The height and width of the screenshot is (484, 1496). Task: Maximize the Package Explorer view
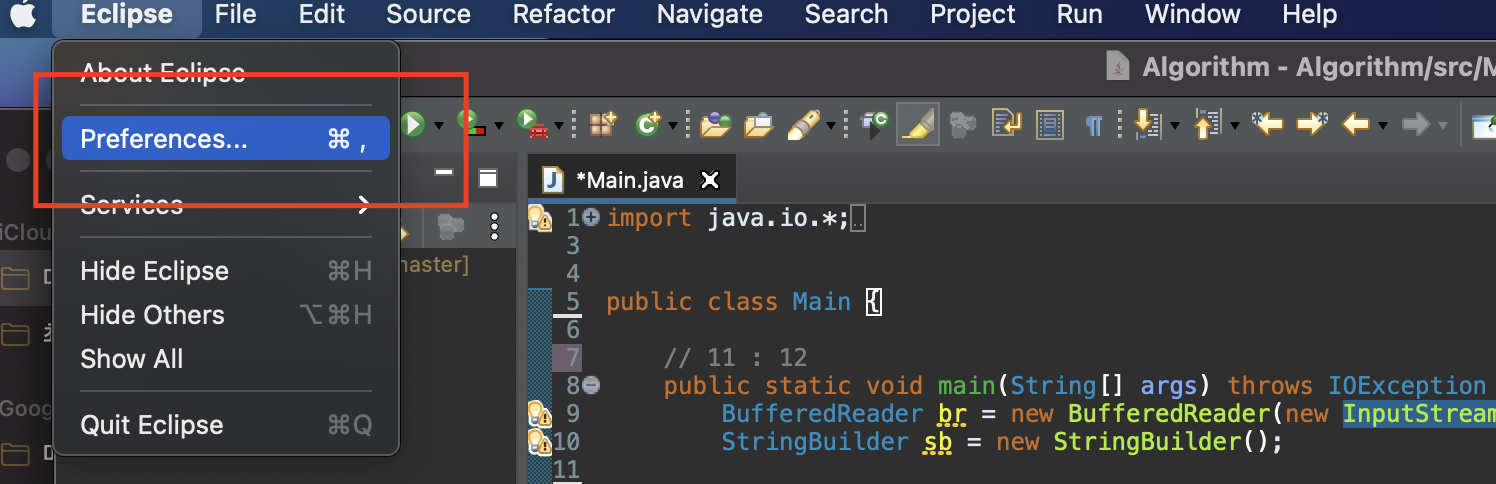[488, 179]
